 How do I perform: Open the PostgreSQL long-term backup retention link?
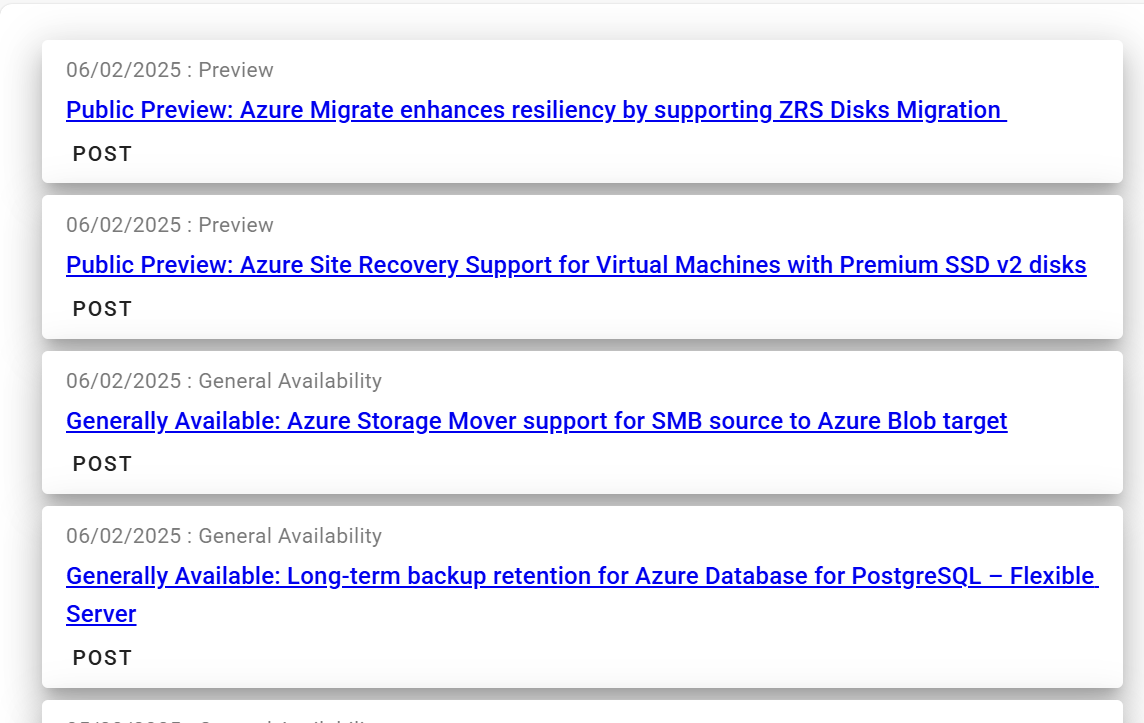(x=581, y=577)
